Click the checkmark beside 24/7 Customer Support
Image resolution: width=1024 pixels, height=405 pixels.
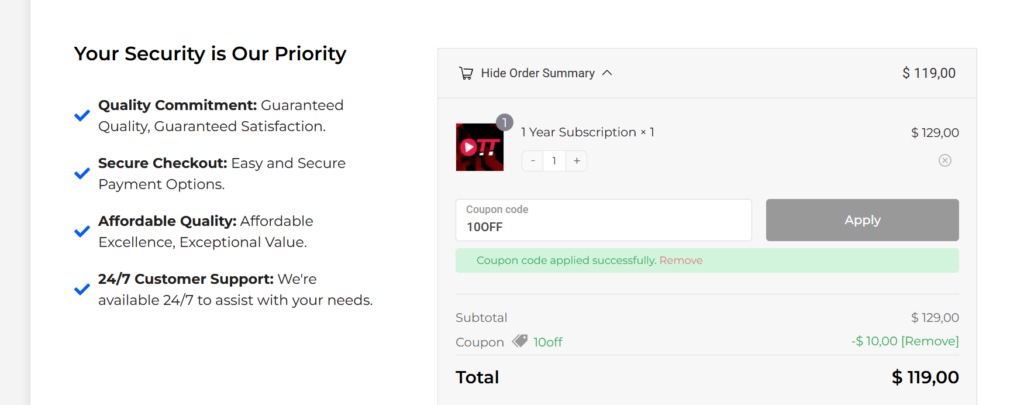[x=82, y=289]
